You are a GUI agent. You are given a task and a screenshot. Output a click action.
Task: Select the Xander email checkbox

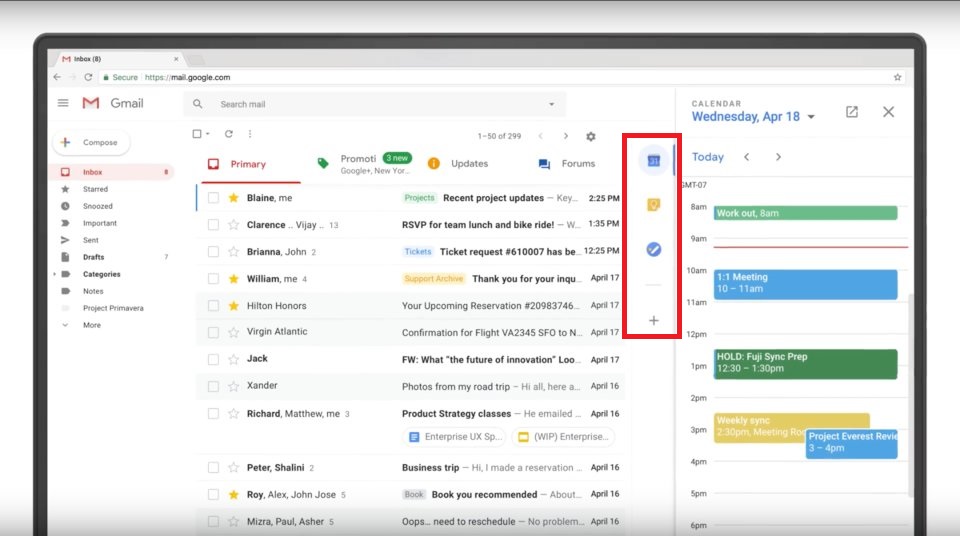pos(213,387)
